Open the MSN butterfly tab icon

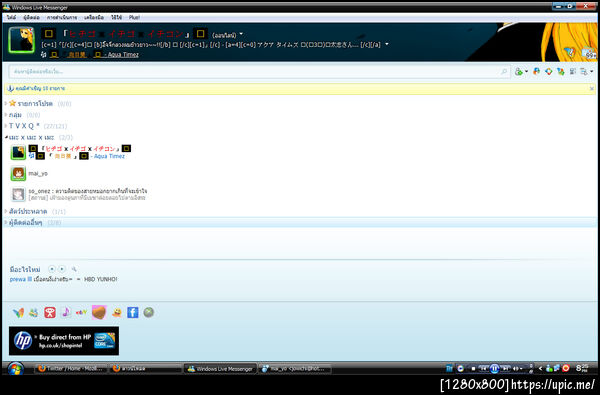pyautogui.click(x=18, y=312)
